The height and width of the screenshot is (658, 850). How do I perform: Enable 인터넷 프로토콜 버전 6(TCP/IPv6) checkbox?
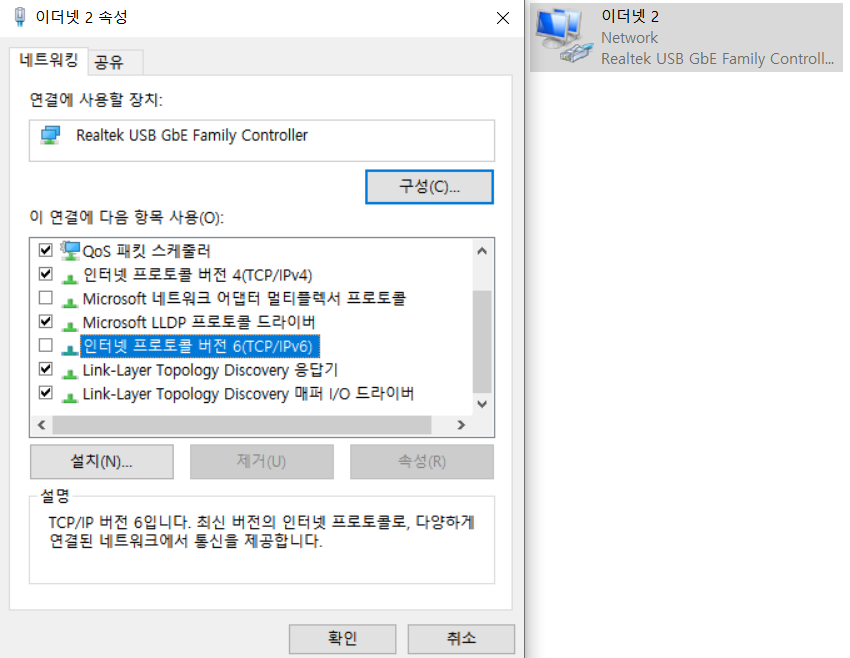coord(46,345)
